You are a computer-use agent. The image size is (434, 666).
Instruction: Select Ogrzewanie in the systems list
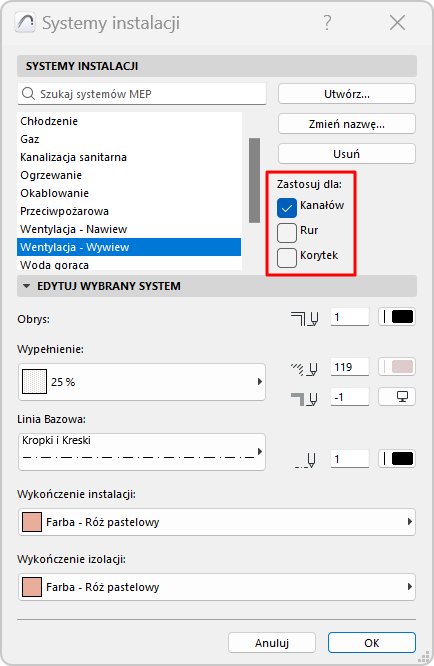(x=129, y=175)
